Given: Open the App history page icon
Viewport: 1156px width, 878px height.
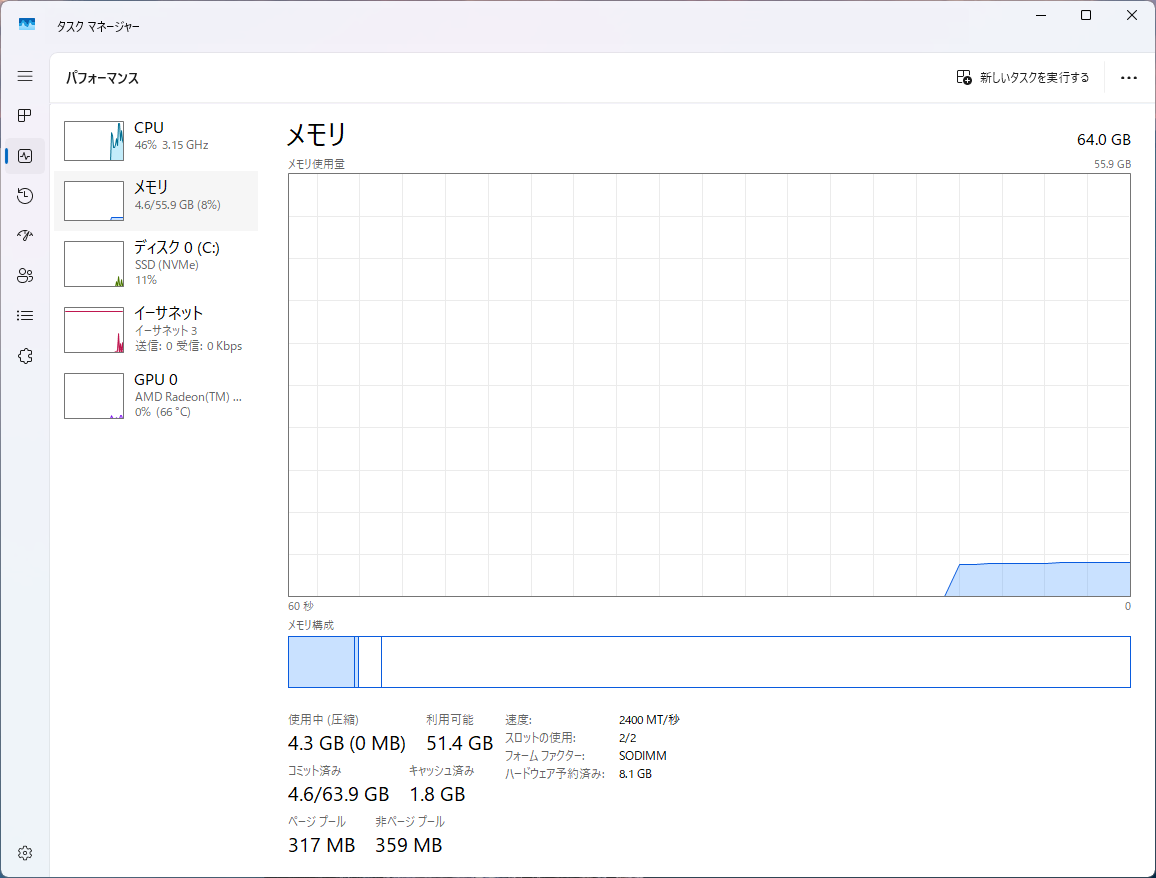Looking at the screenshot, I should pos(25,196).
